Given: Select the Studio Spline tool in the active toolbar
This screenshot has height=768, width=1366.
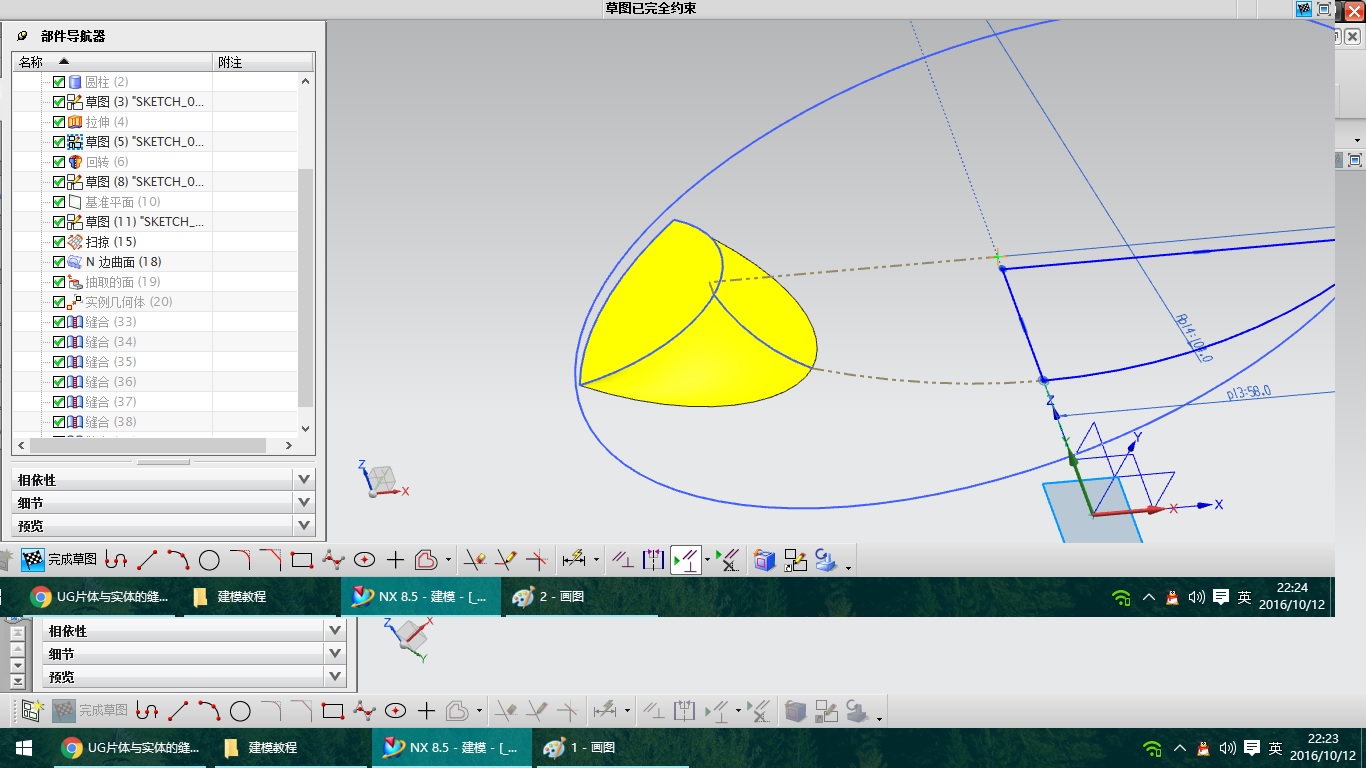Looking at the screenshot, I should pos(333,560).
